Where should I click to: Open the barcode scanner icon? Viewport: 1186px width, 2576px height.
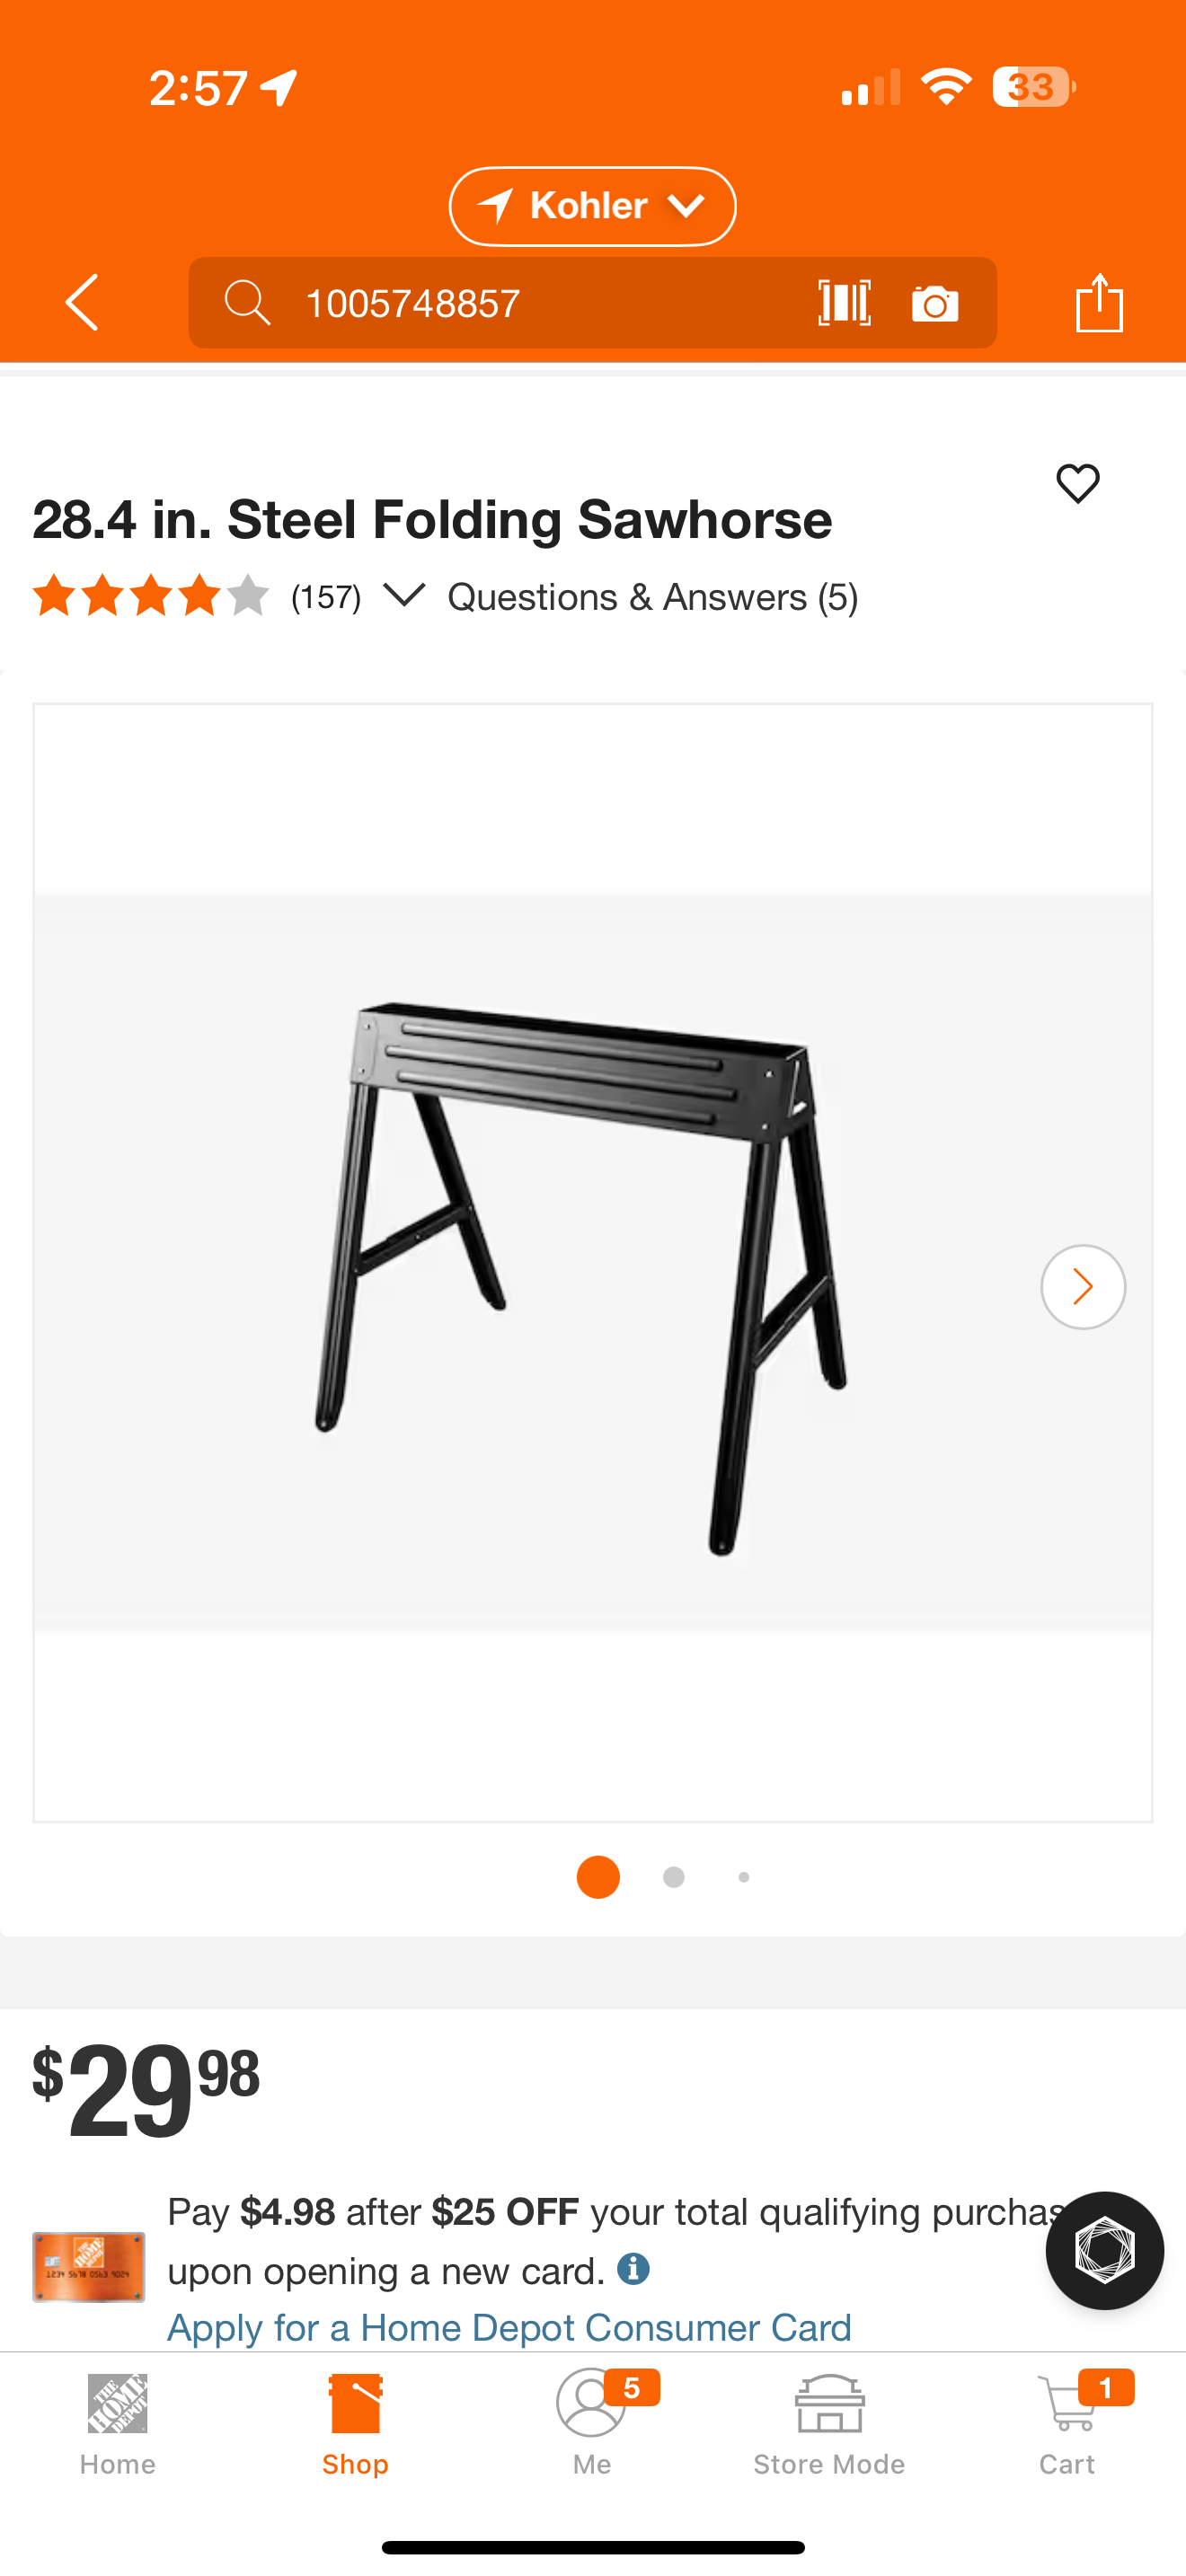pyautogui.click(x=844, y=302)
